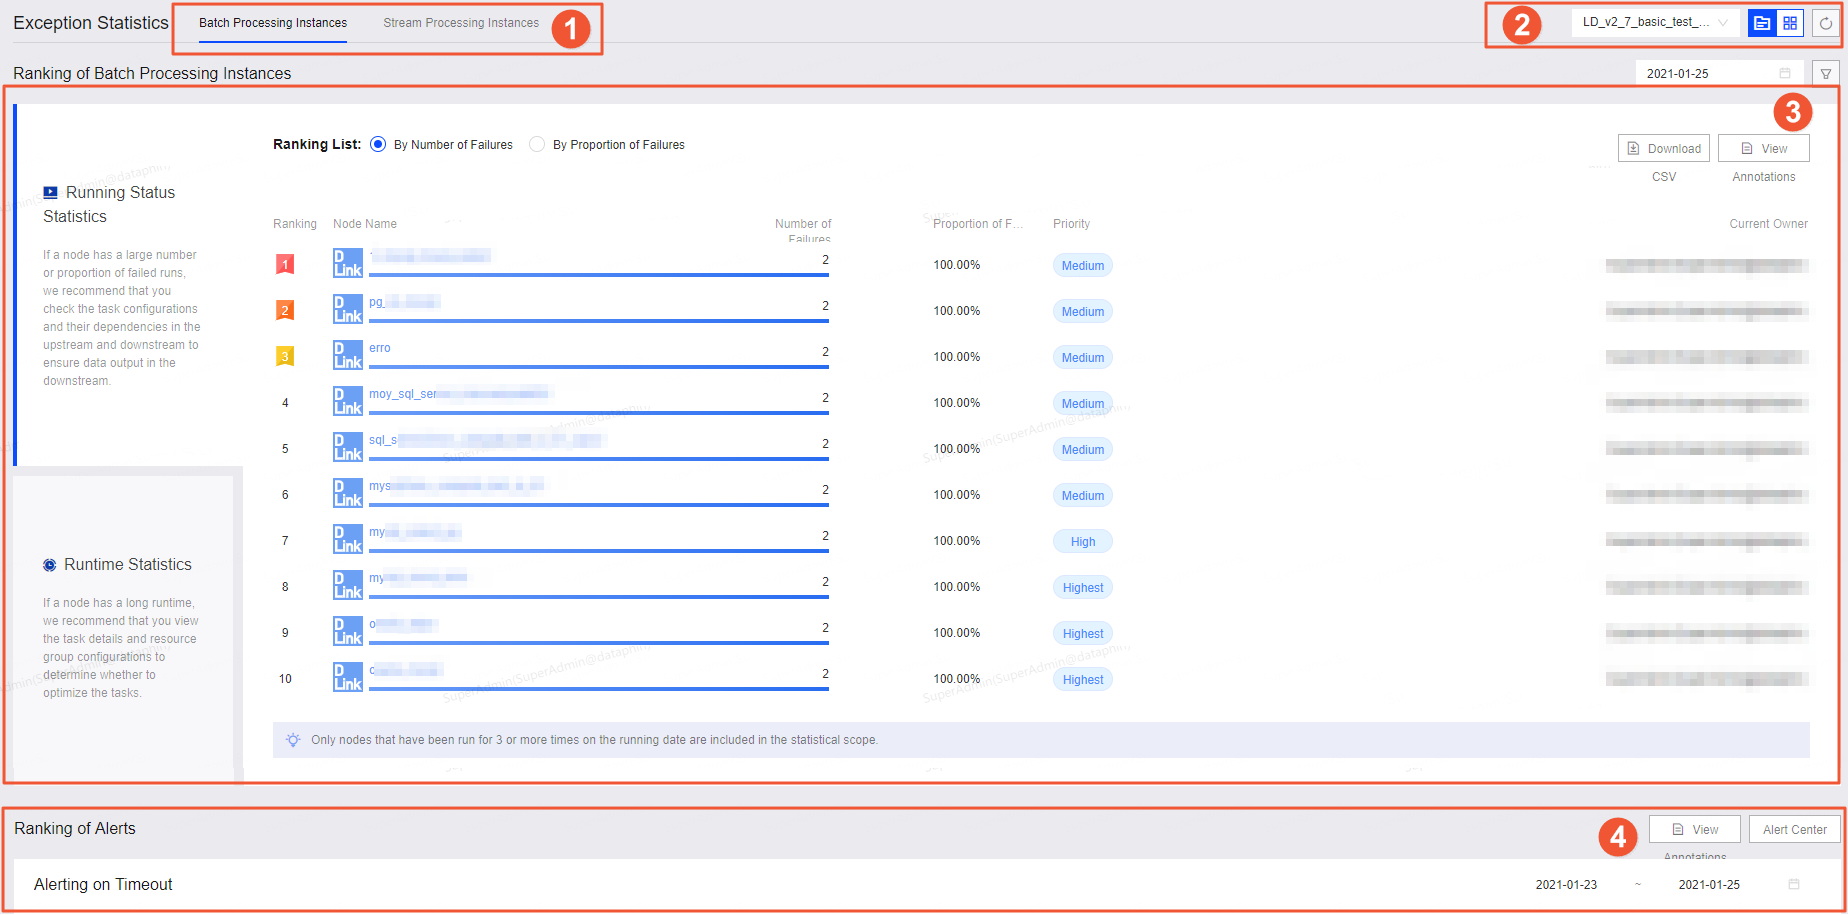
Task: Open the pg node name link
Action: coord(405,302)
